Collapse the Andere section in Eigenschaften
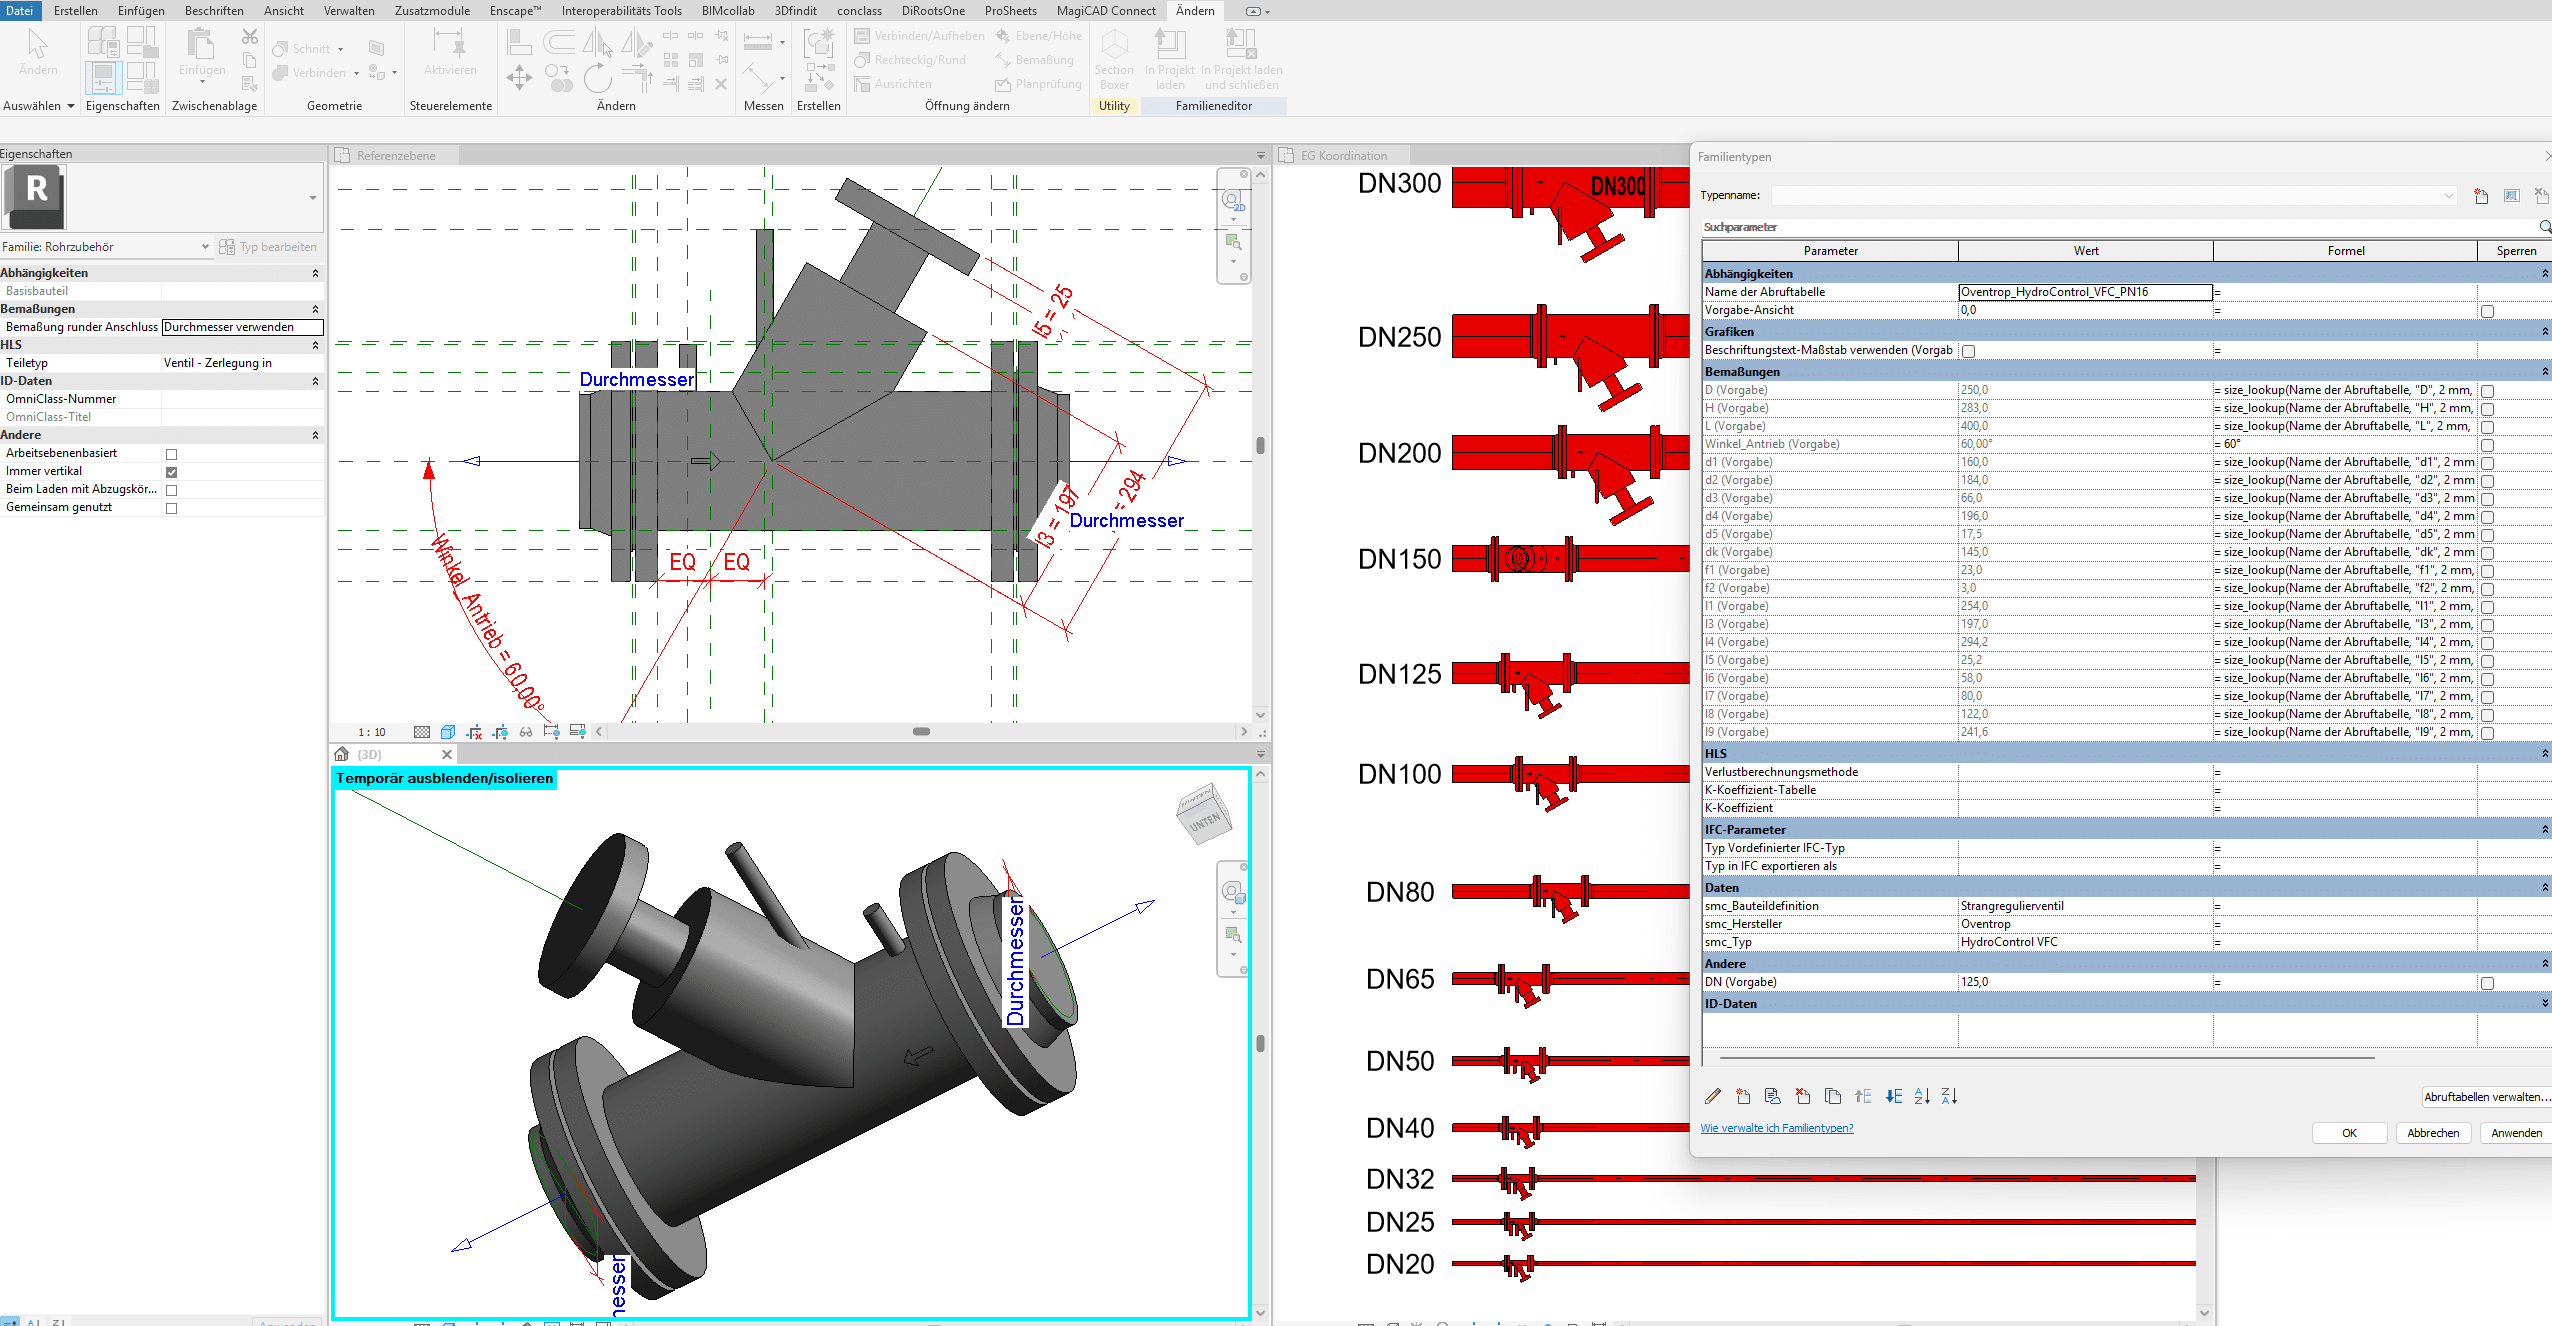Screen dimensions: 2552x1326 pyautogui.click(x=315, y=435)
